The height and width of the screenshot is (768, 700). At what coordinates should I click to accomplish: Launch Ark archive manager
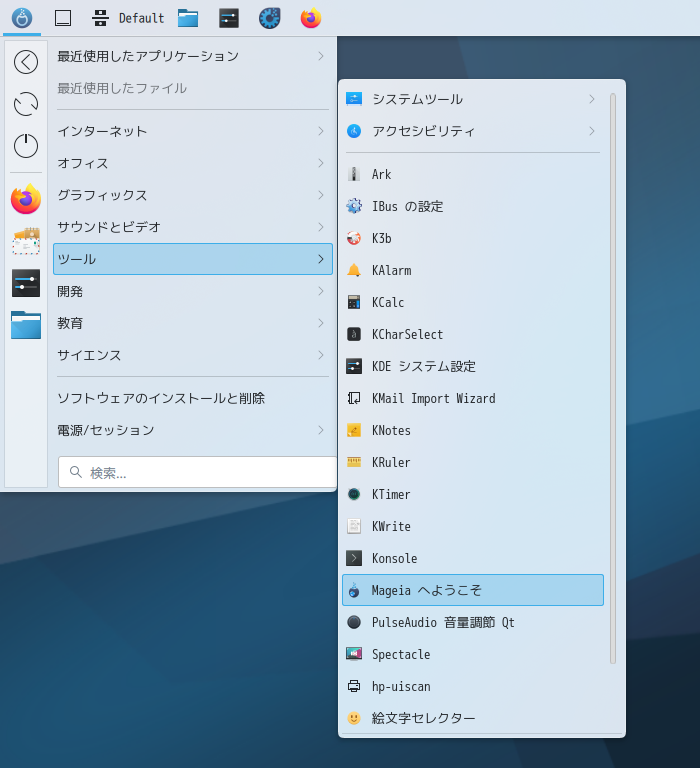click(x=473, y=174)
